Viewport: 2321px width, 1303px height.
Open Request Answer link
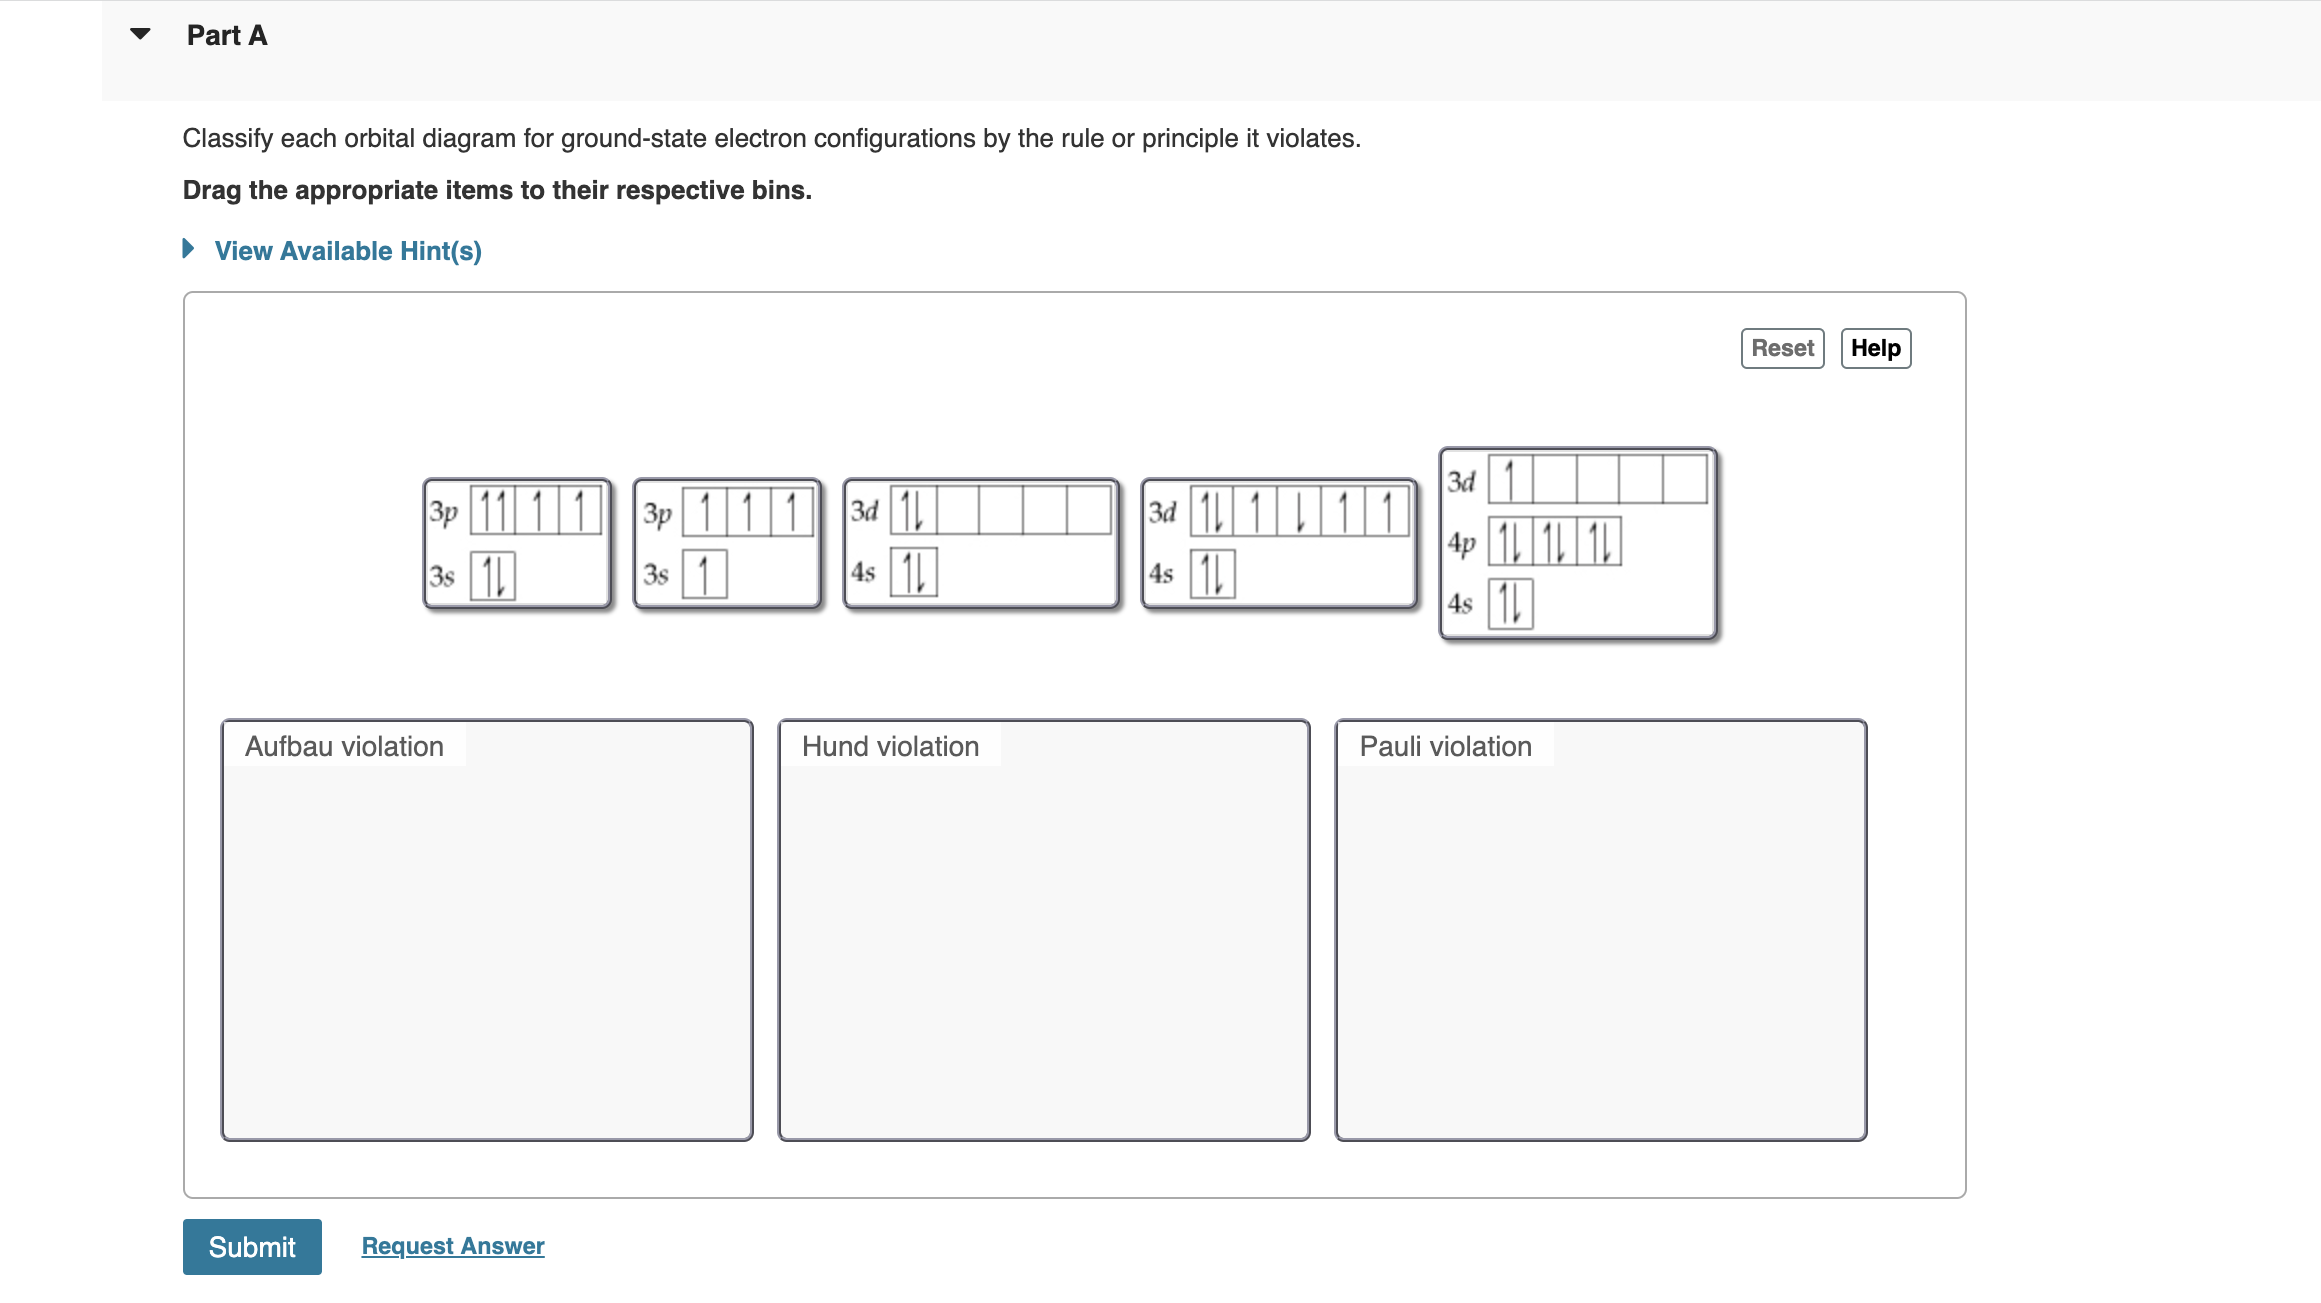pyautogui.click(x=452, y=1246)
